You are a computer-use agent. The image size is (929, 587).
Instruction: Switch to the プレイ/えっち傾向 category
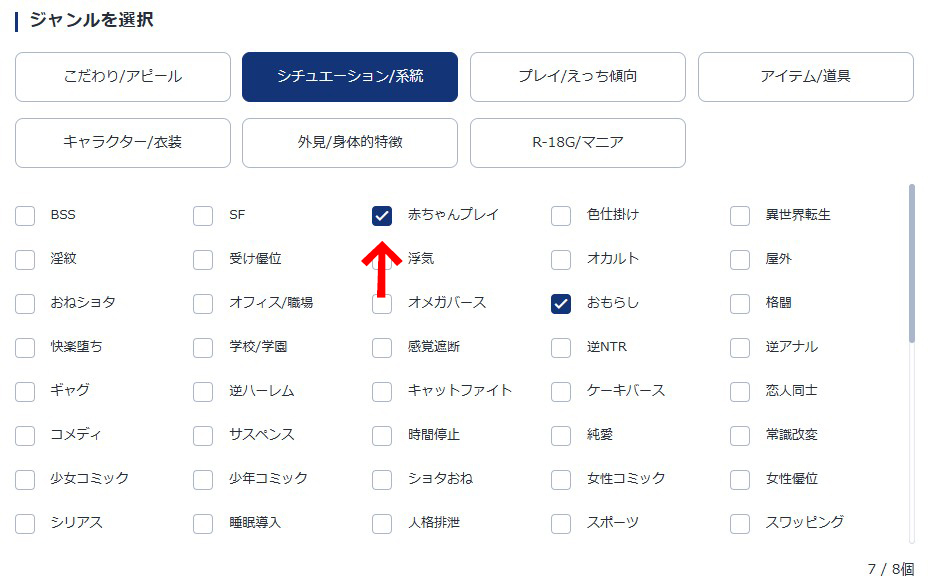(x=577, y=77)
